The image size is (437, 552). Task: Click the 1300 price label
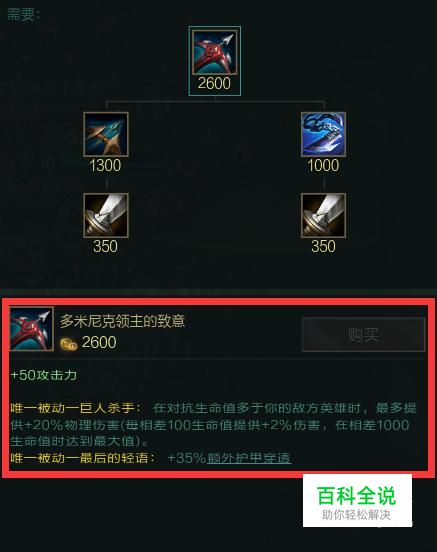105,165
